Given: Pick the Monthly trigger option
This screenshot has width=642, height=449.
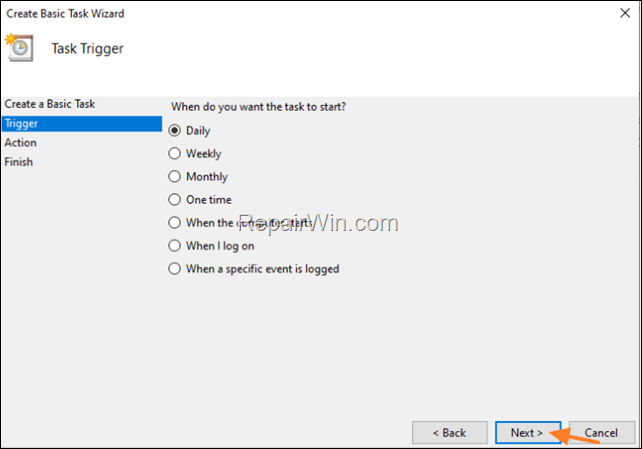Looking at the screenshot, I should pos(175,177).
